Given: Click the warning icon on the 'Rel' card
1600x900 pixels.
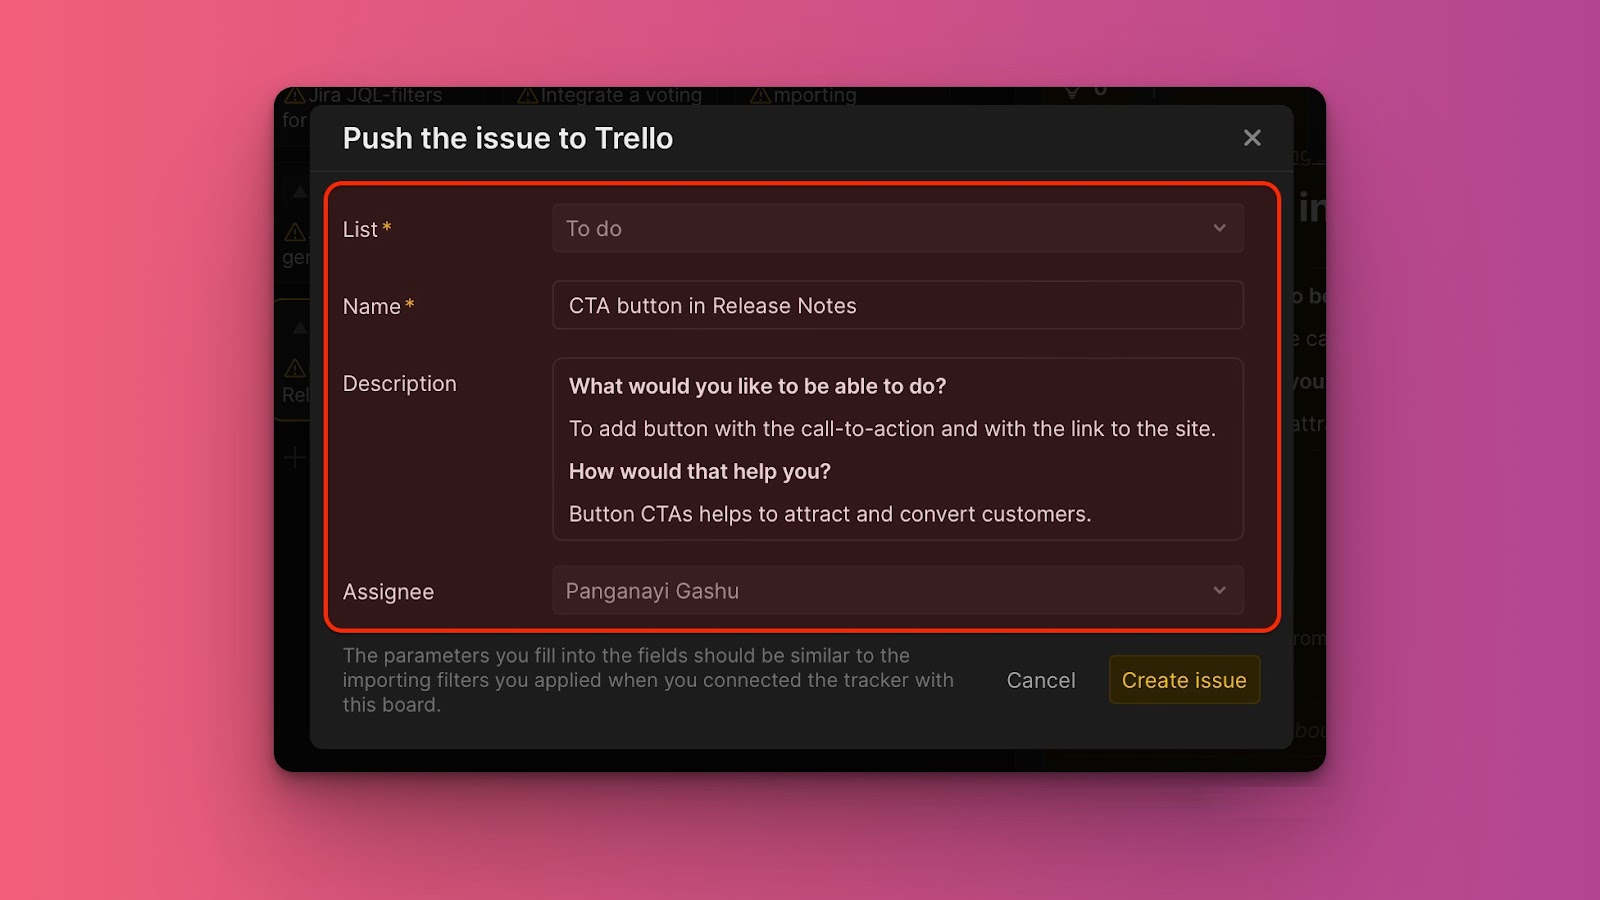Looking at the screenshot, I should (x=293, y=370).
